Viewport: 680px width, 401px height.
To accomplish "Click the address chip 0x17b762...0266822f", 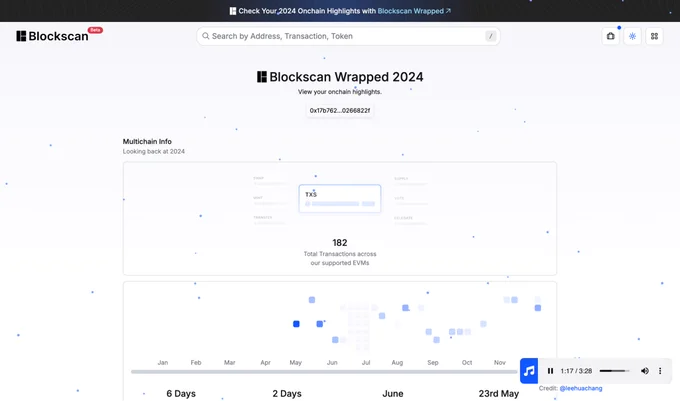I will click(340, 111).
